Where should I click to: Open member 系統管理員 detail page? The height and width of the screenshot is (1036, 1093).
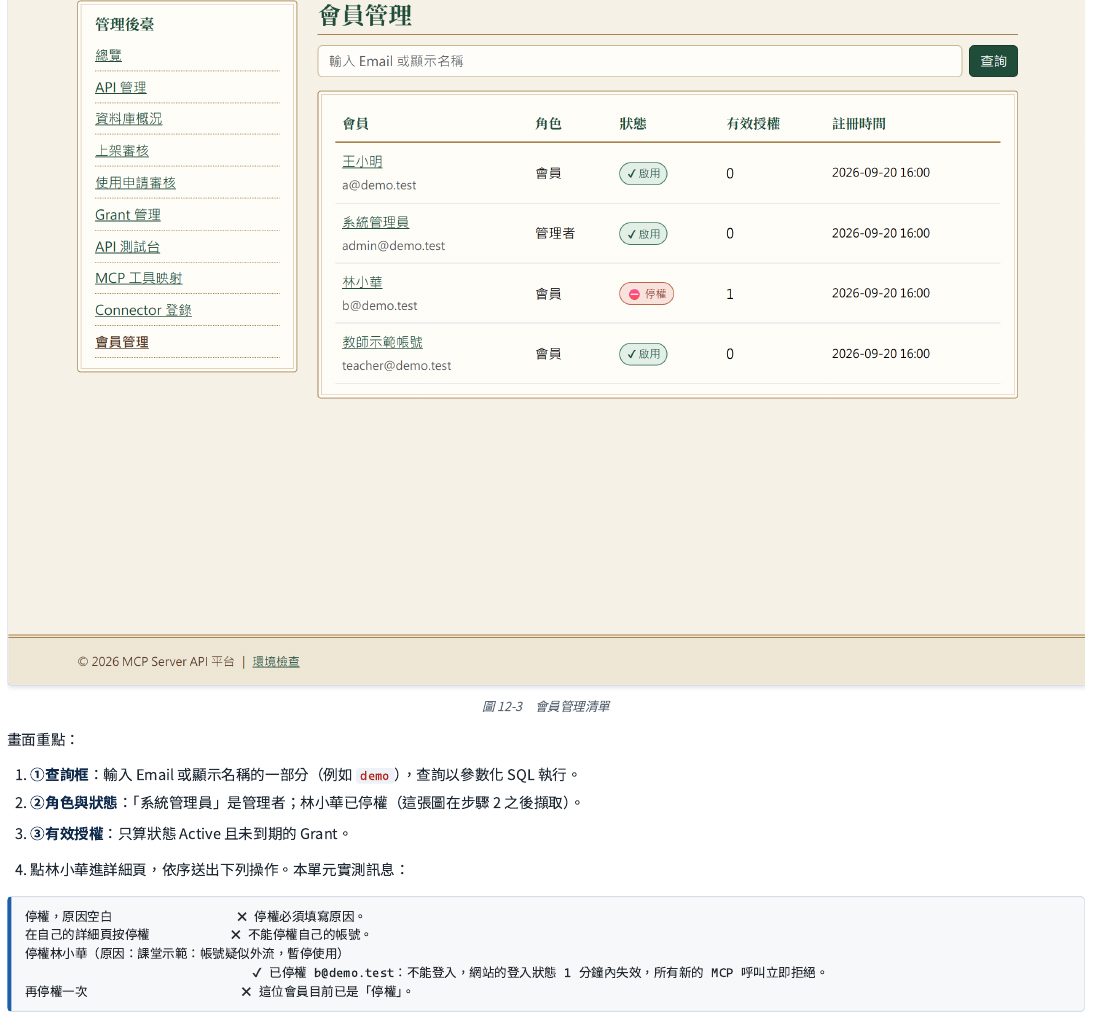click(375, 222)
